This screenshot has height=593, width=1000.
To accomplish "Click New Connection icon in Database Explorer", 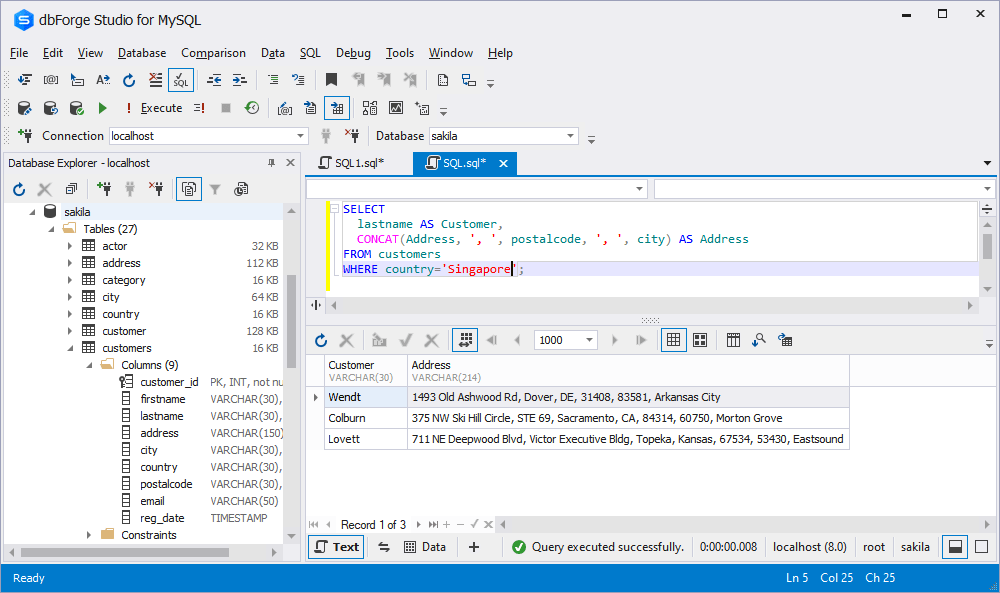I will (104, 188).
